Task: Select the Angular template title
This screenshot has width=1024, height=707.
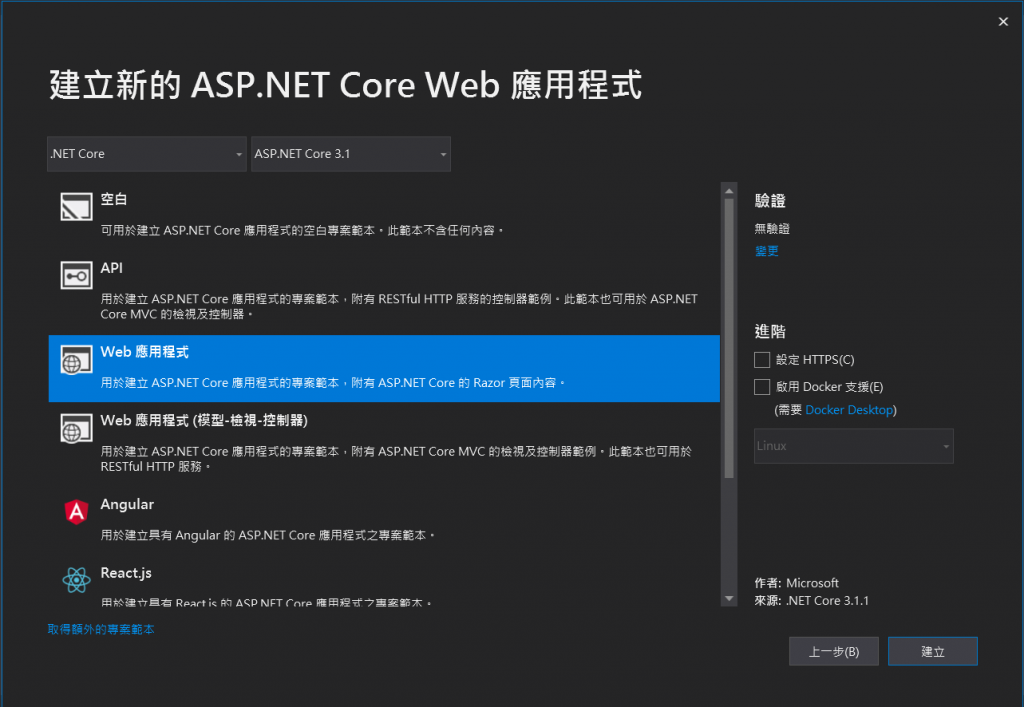Action: coord(127,504)
